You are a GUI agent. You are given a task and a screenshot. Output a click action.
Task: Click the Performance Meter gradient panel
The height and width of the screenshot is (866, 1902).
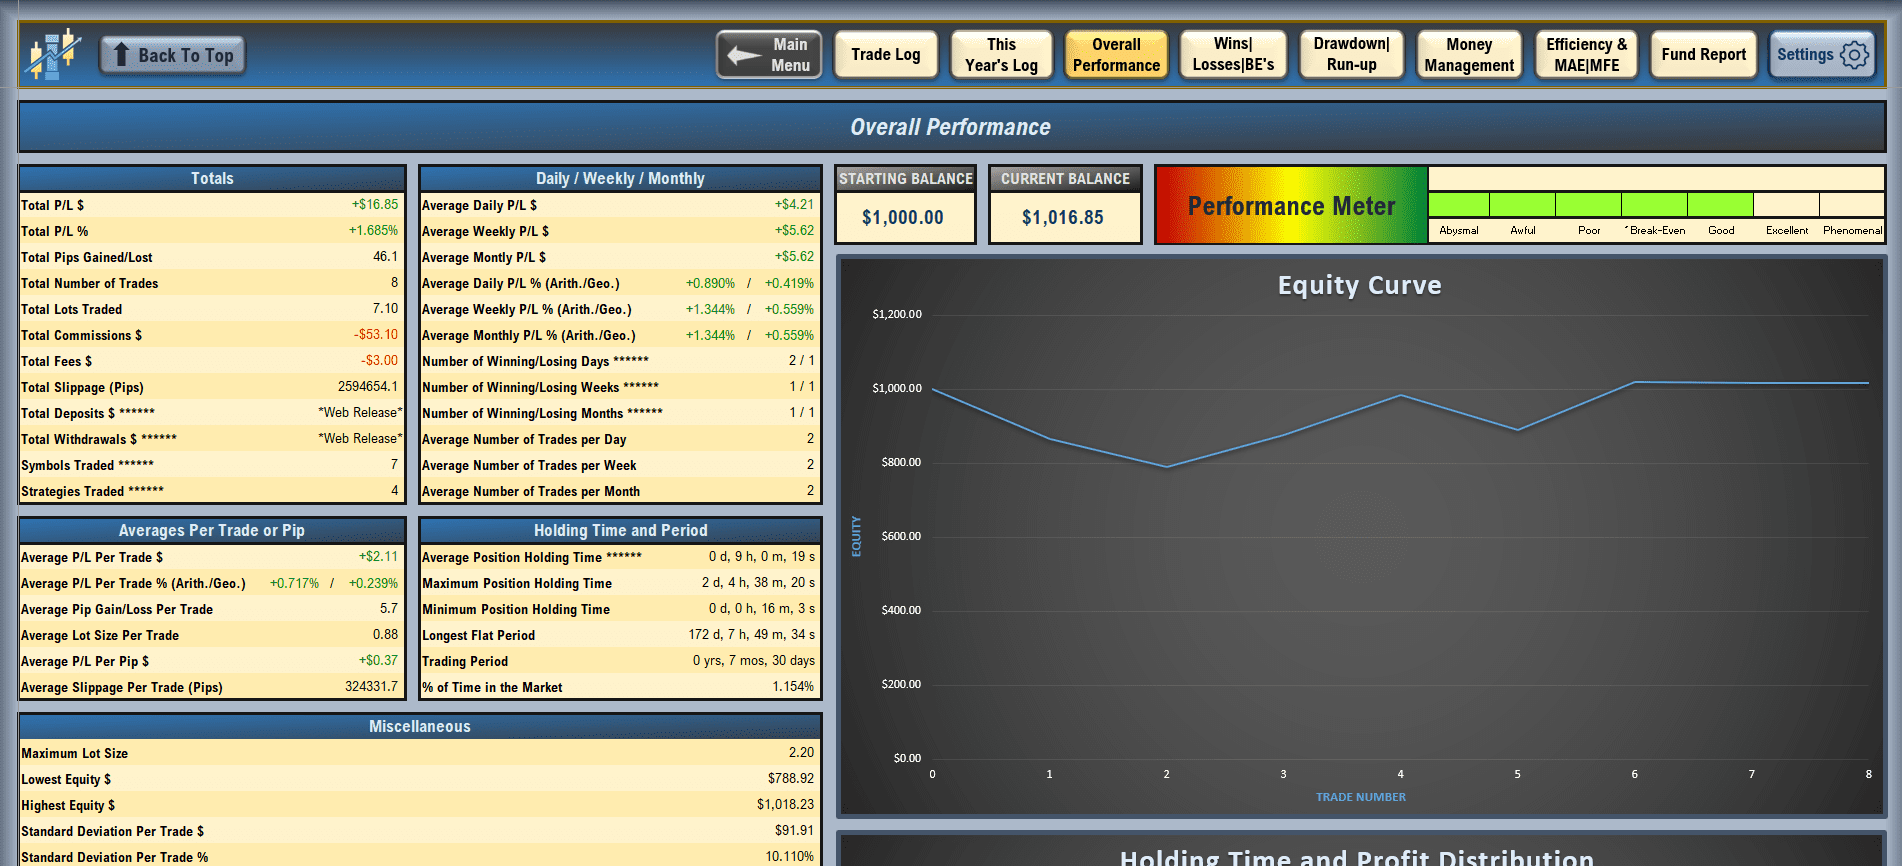coord(1291,206)
